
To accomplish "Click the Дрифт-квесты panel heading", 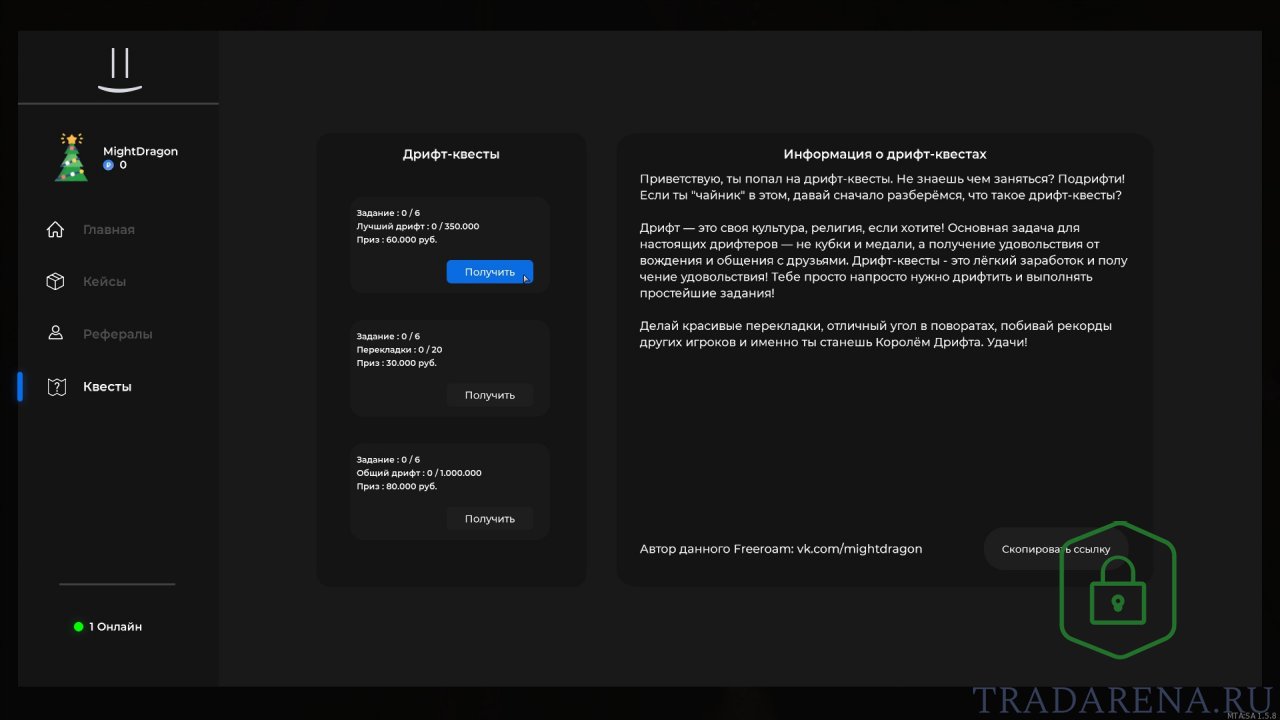I will [451, 154].
